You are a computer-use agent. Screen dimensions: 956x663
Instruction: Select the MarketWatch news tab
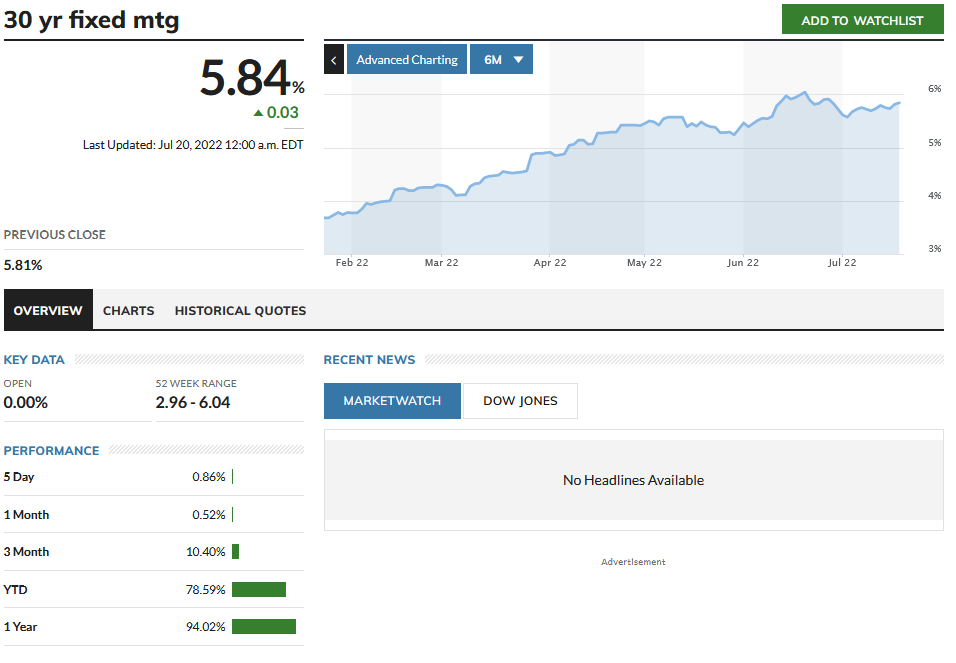click(392, 401)
